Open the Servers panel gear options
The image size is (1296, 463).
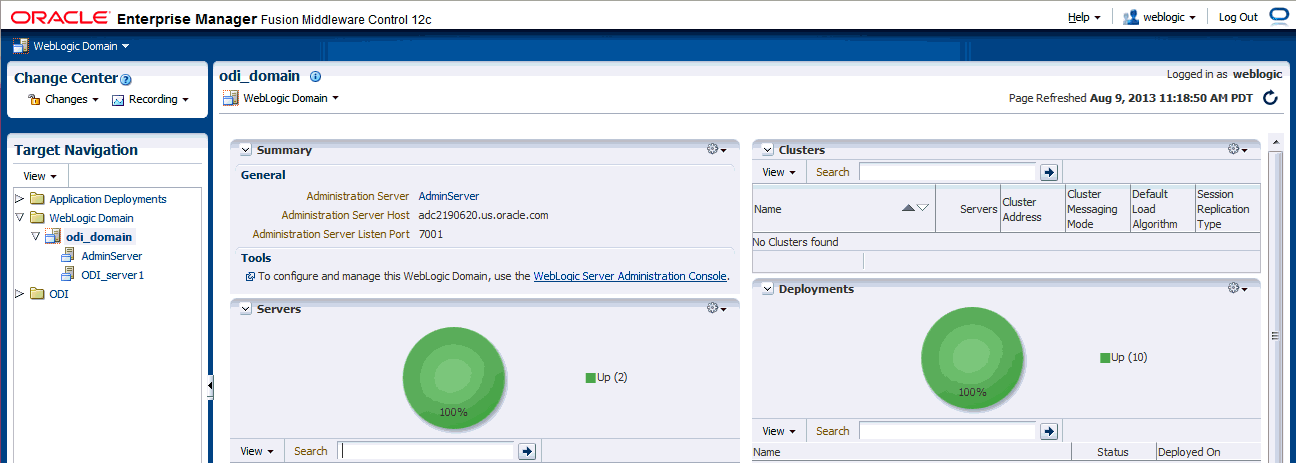pos(716,308)
